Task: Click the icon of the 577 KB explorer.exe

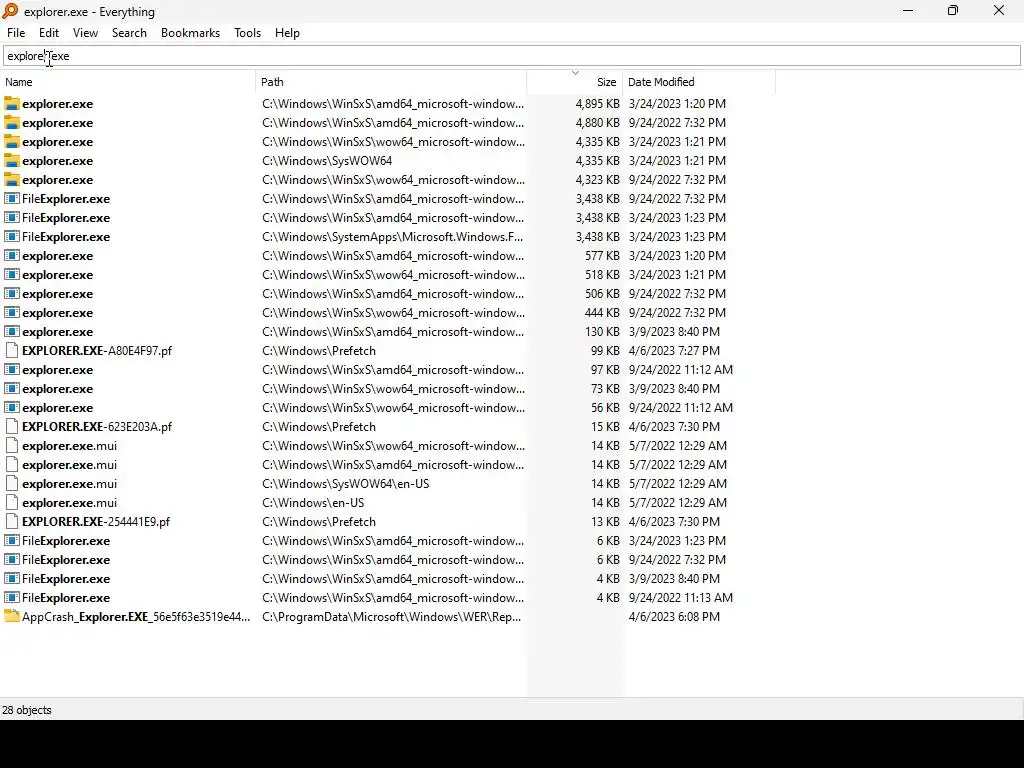Action: [x=12, y=255]
